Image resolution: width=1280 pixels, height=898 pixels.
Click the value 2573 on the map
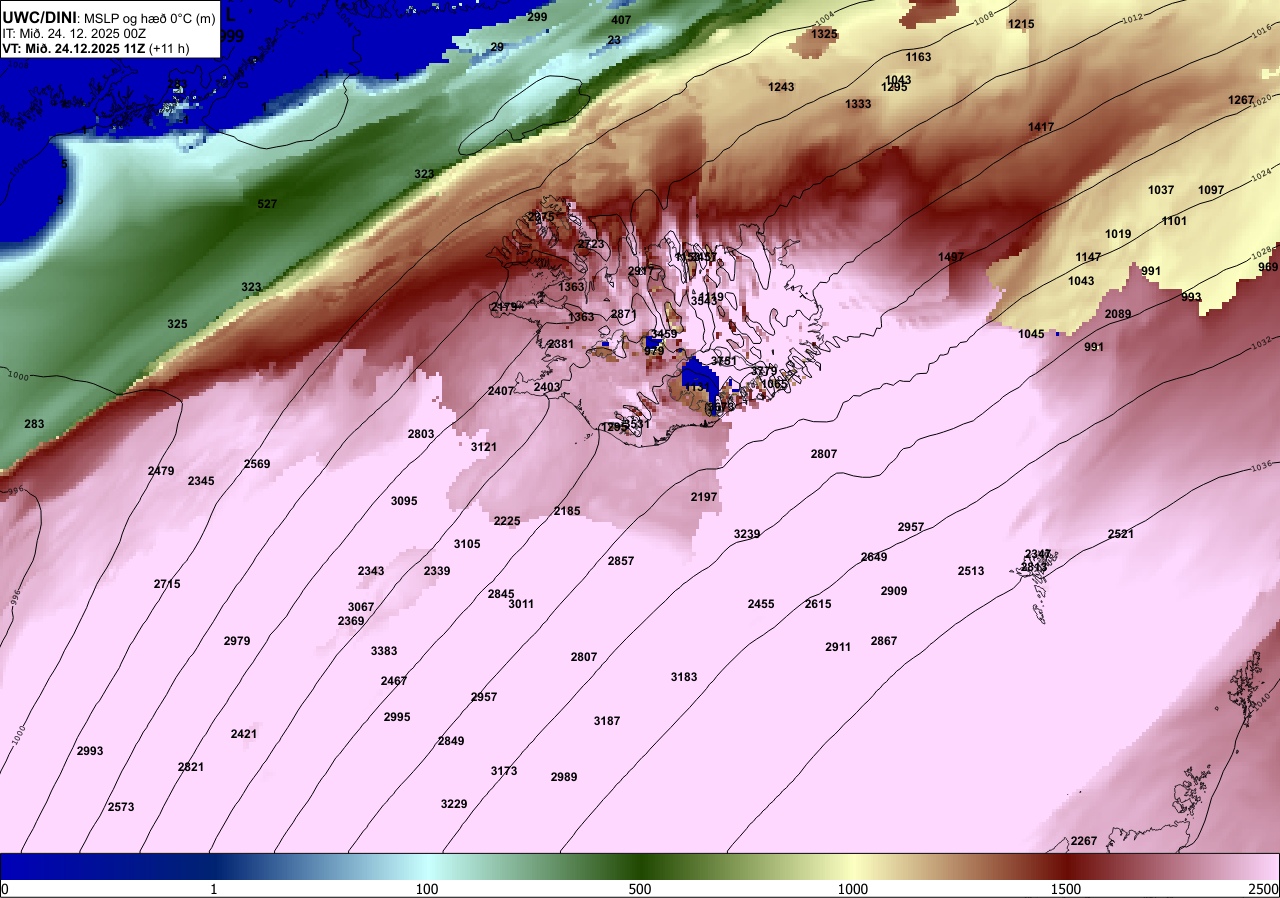click(x=121, y=807)
